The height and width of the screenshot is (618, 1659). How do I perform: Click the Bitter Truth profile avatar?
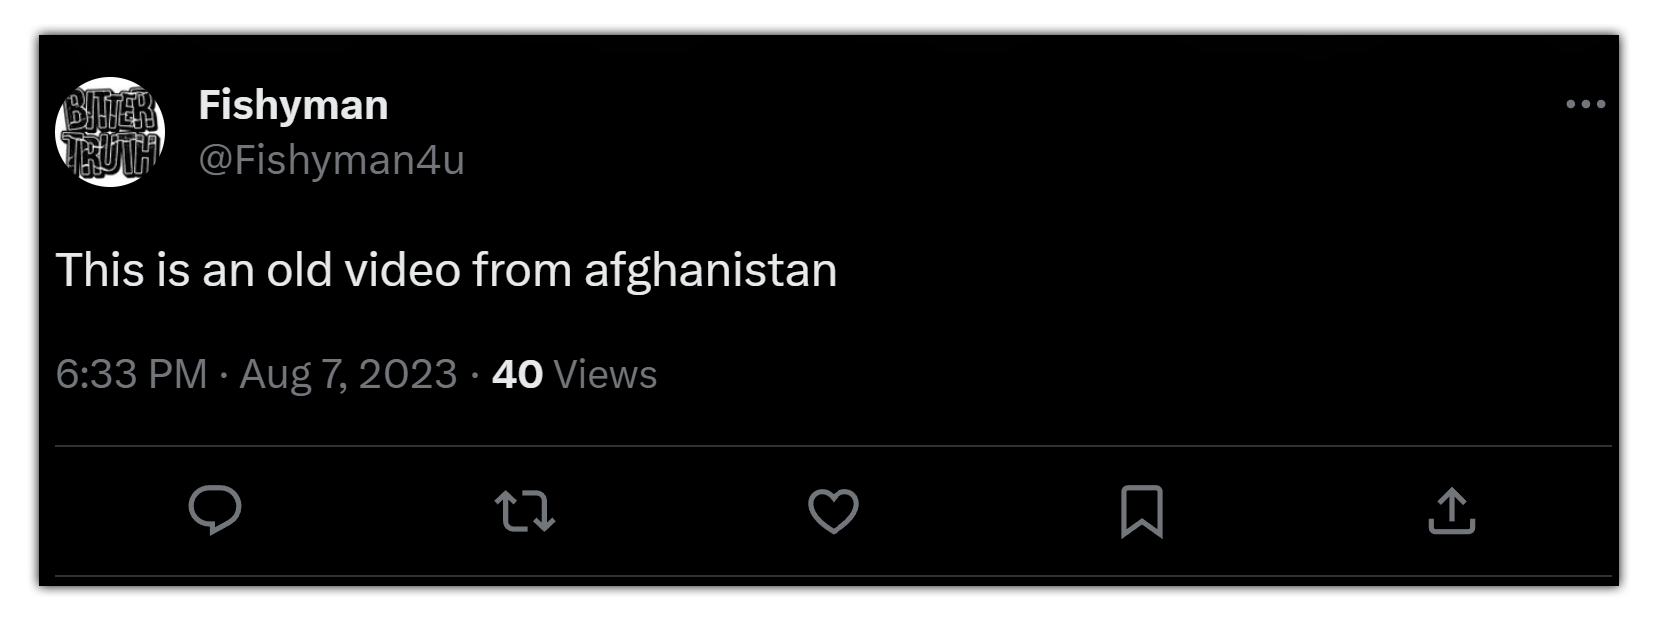pyautogui.click(x=110, y=132)
